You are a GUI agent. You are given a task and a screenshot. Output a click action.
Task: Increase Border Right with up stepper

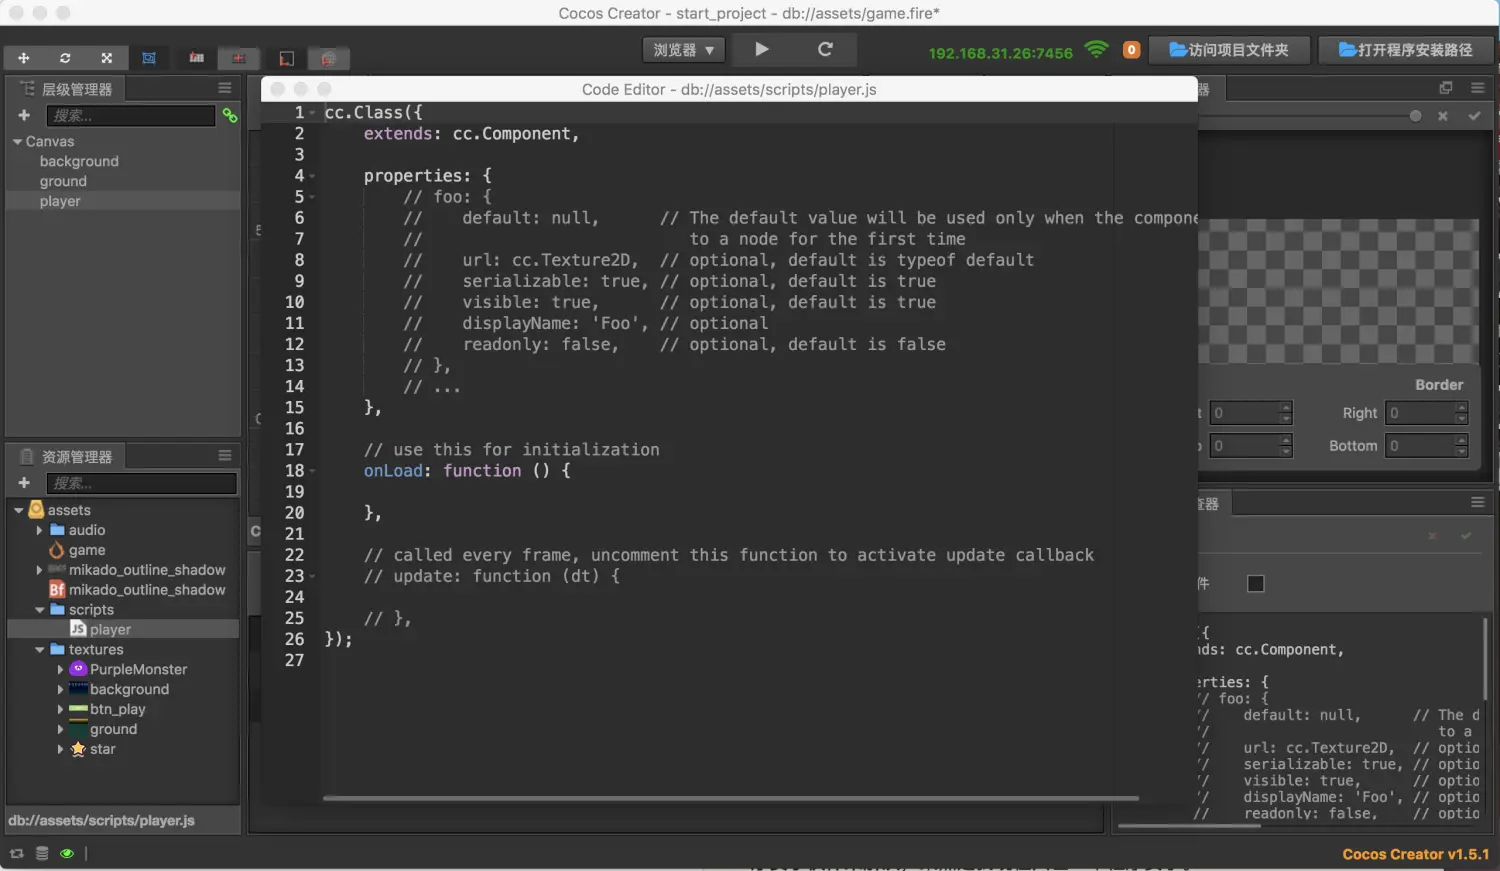(1461, 407)
